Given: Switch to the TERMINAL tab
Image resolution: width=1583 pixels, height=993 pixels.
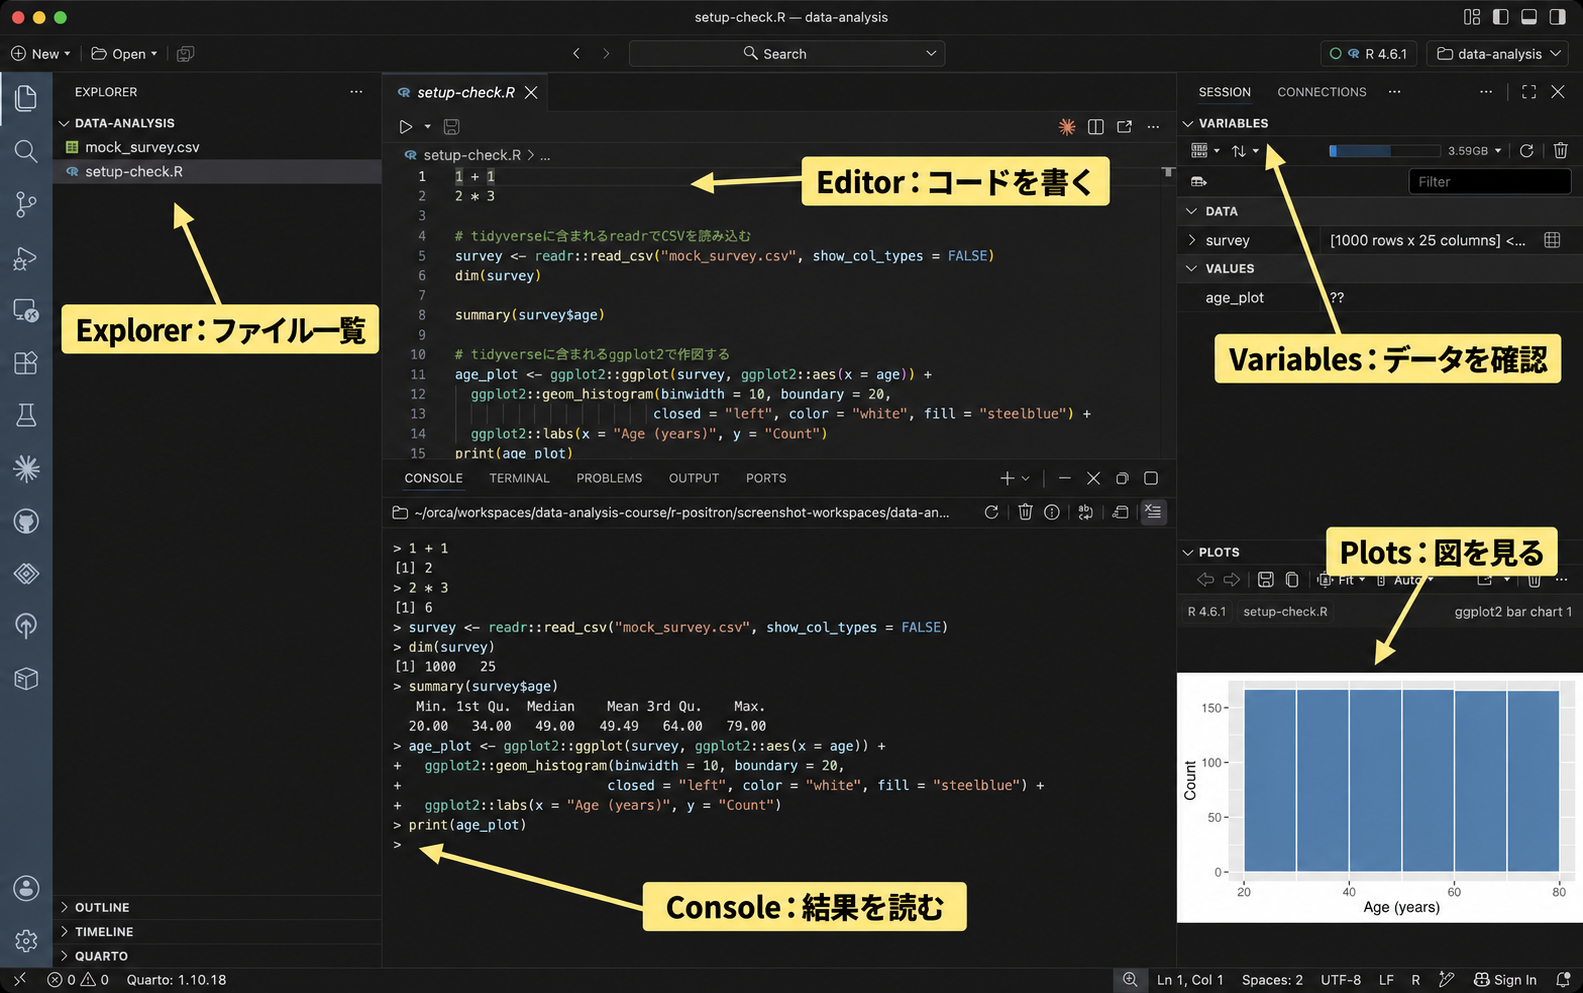Looking at the screenshot, I should pyautogui.click(x=519, y=478).
